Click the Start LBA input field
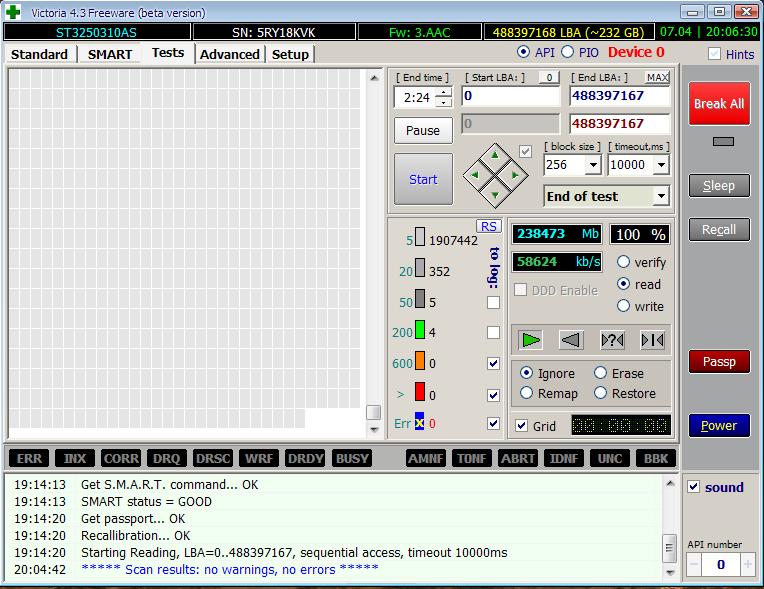Viewport: 764px width, 589px height. tap(510, 96)
